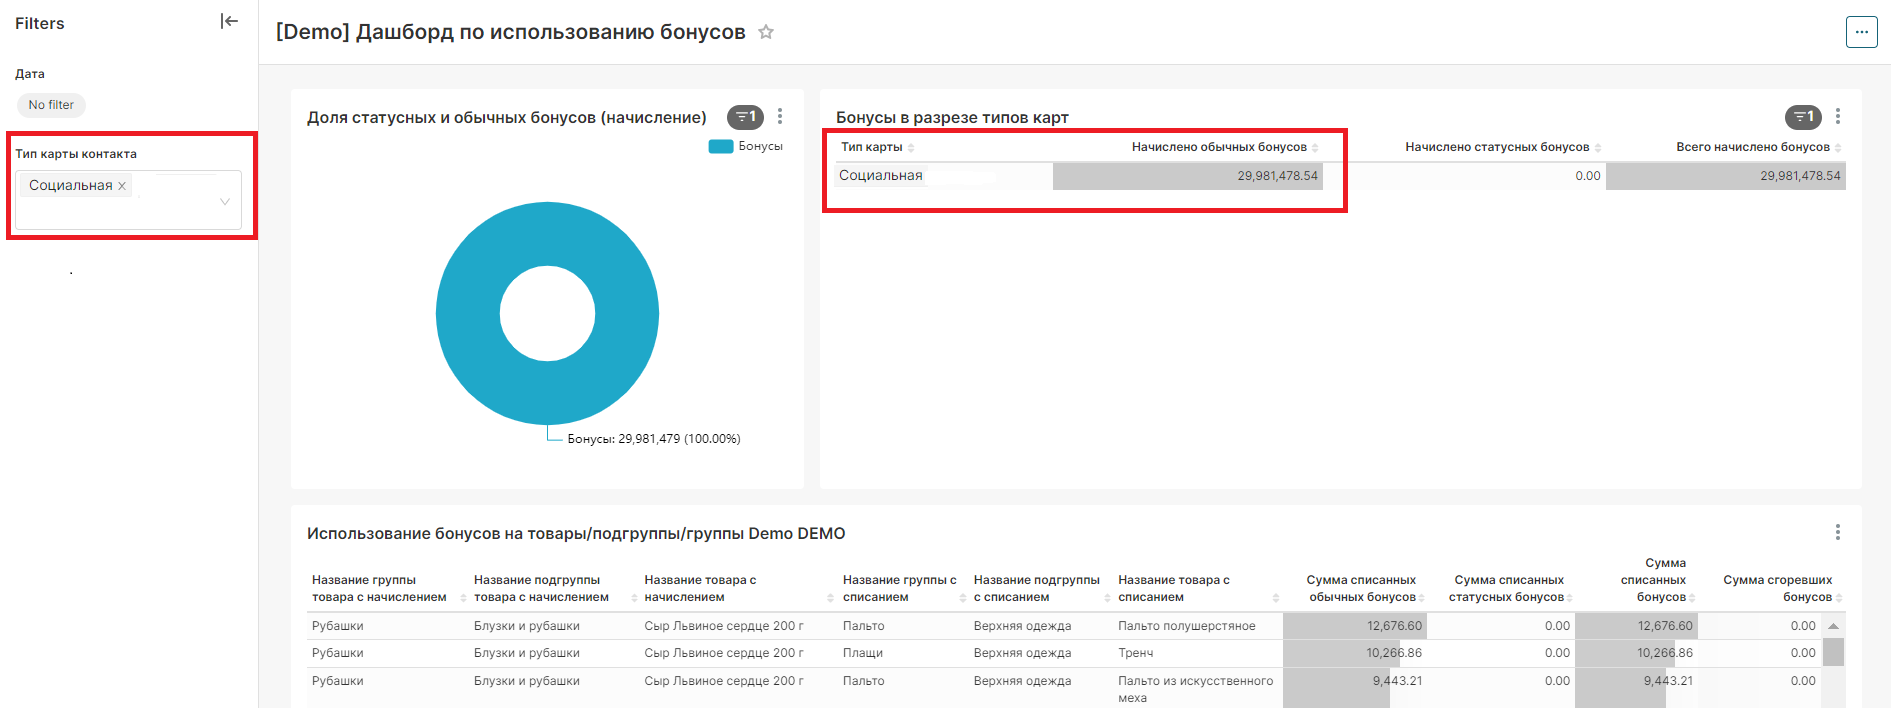
Task: Open the donut chart three-dot menu
Action: click(x=780, y=117)
